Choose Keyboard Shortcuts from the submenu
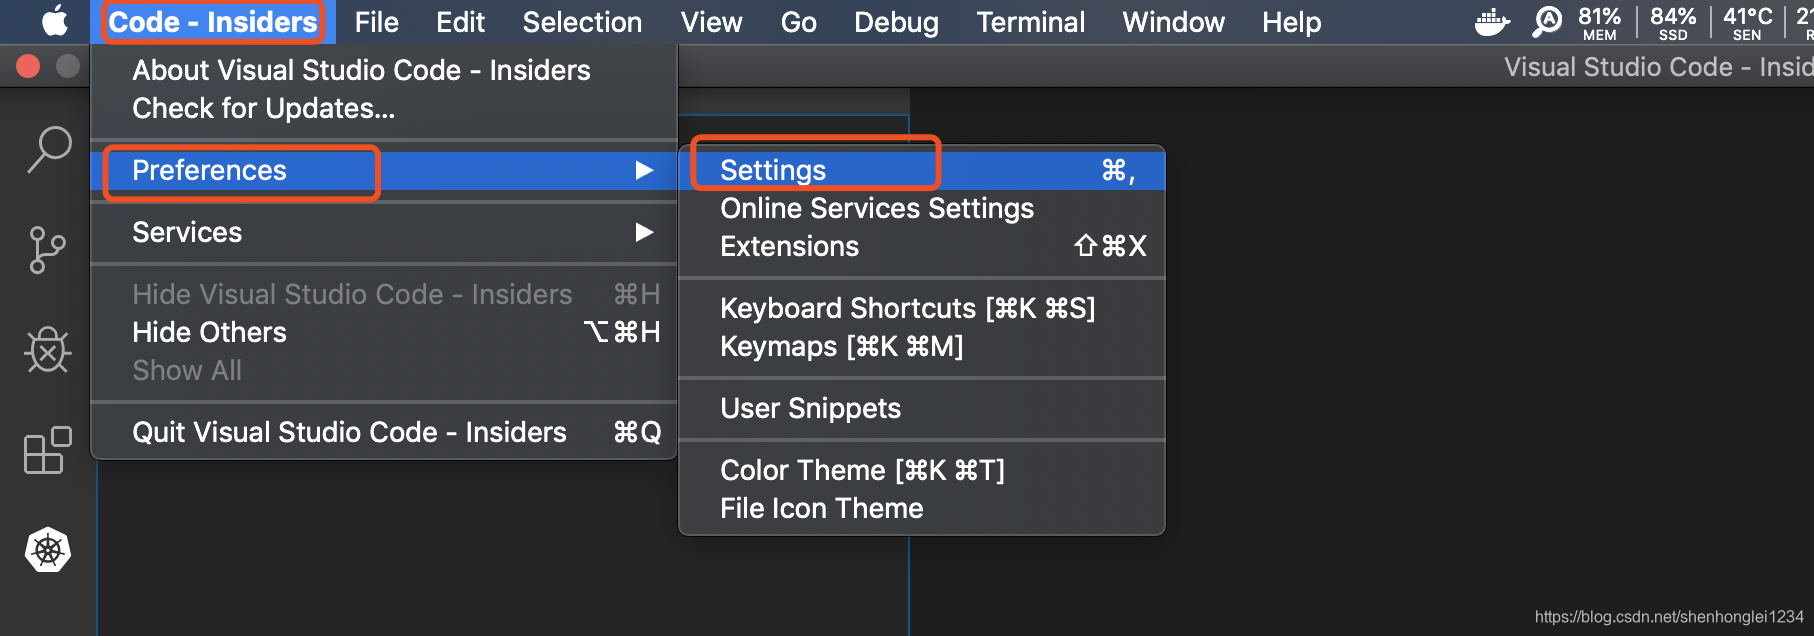Screen dimensions: 1814x636 click(x=908, y=308)
